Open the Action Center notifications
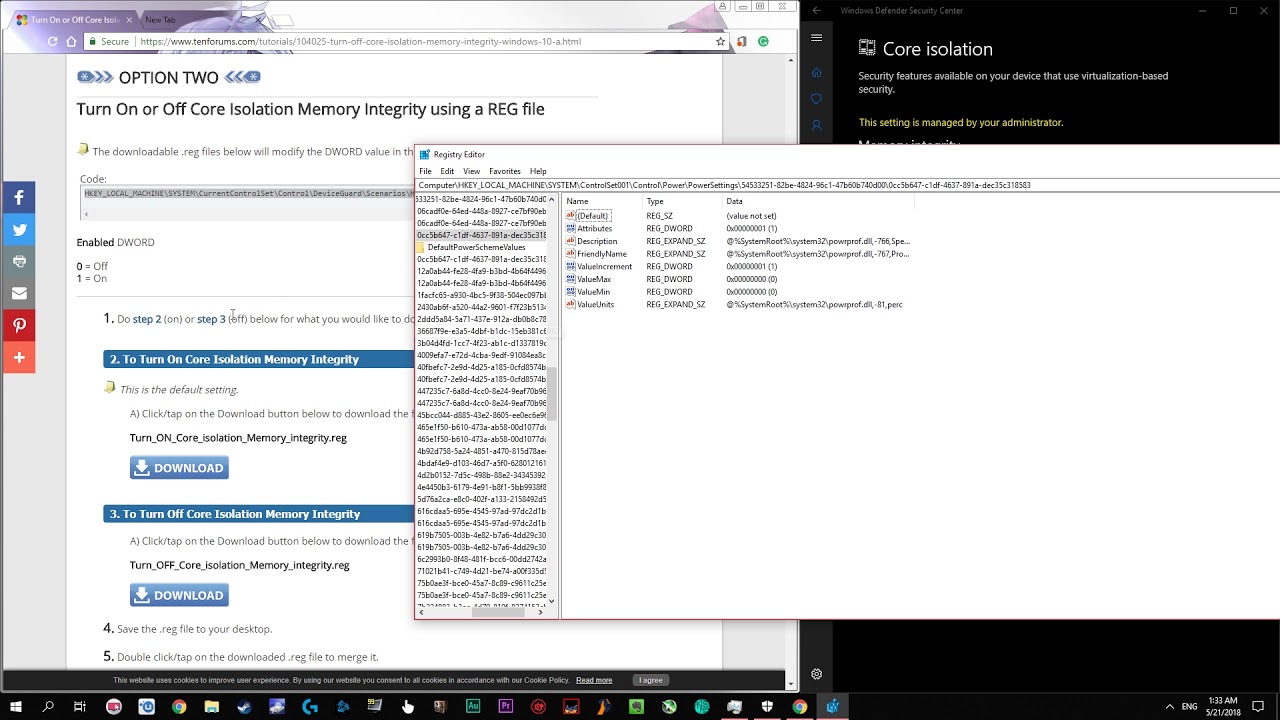 point(1258,707)
